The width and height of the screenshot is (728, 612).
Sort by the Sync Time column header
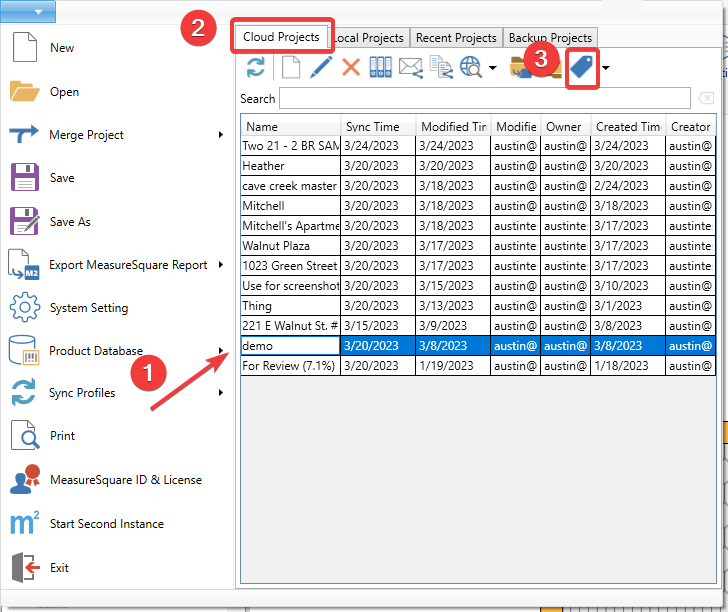tap(378, 126)
